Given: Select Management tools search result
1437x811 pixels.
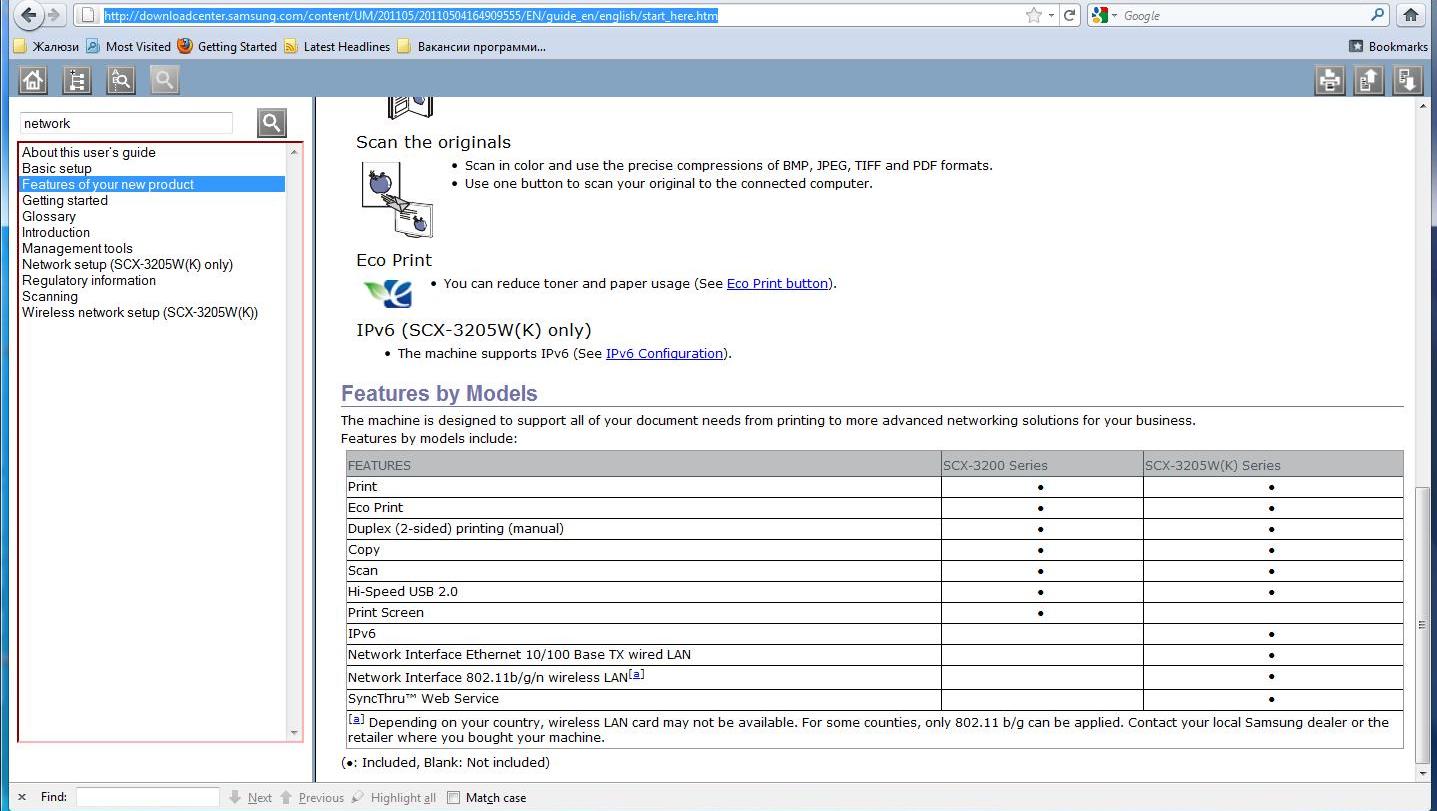Looking at the screenshot, I should click(77, 248).
